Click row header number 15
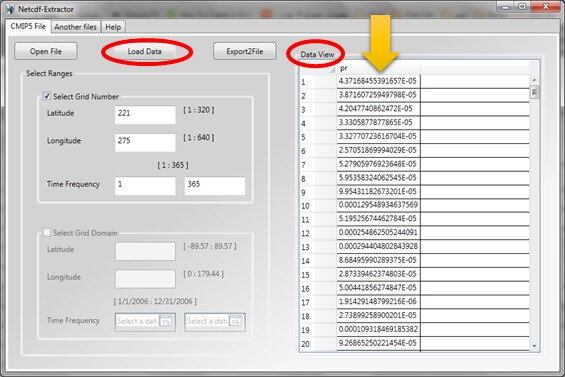 [318, 275]
